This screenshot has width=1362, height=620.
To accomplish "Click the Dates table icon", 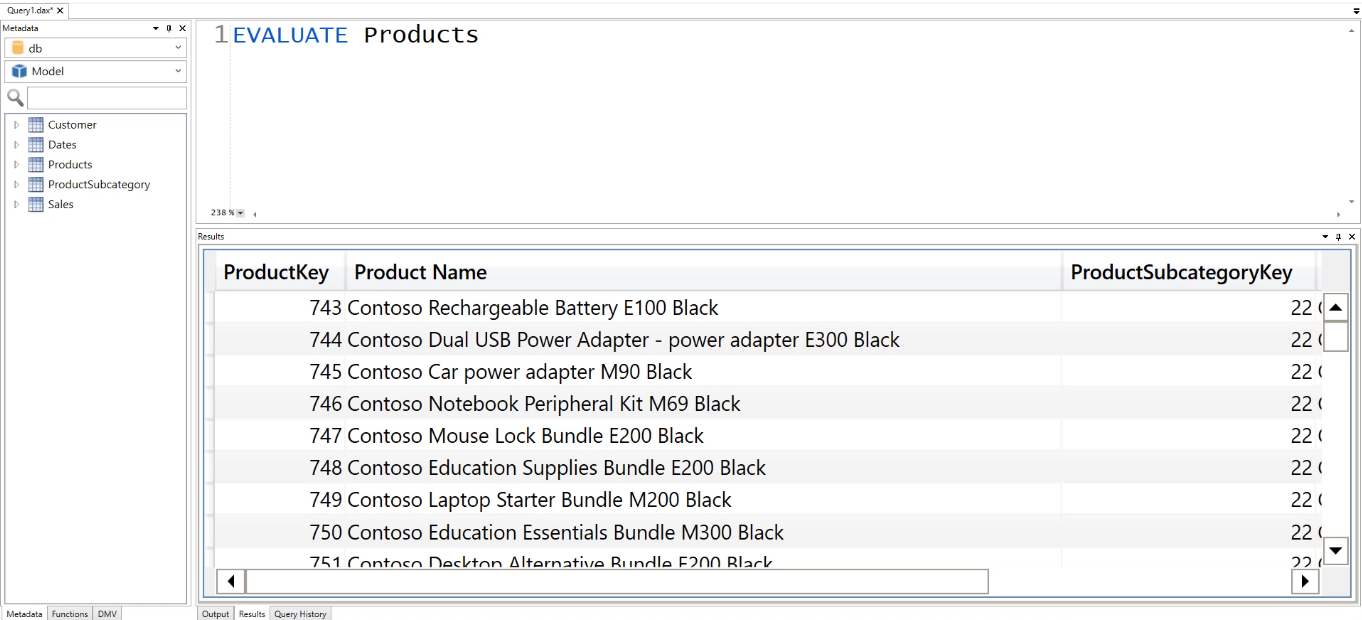I will coord(36,145).
